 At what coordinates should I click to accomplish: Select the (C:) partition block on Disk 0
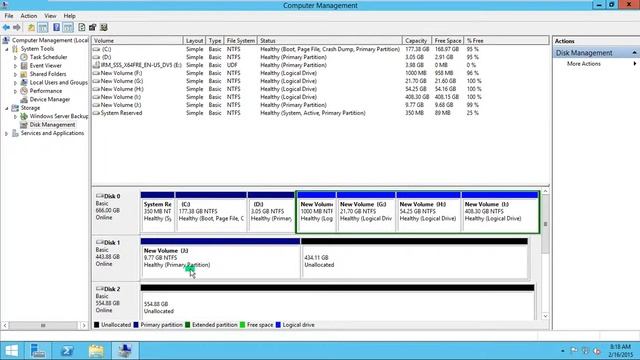[211, 211]
